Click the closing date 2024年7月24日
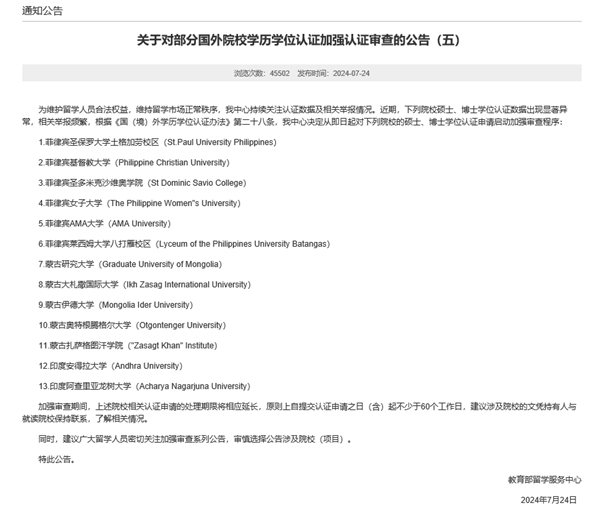This screenshot has width=600, height=505. tap(553, 497)
